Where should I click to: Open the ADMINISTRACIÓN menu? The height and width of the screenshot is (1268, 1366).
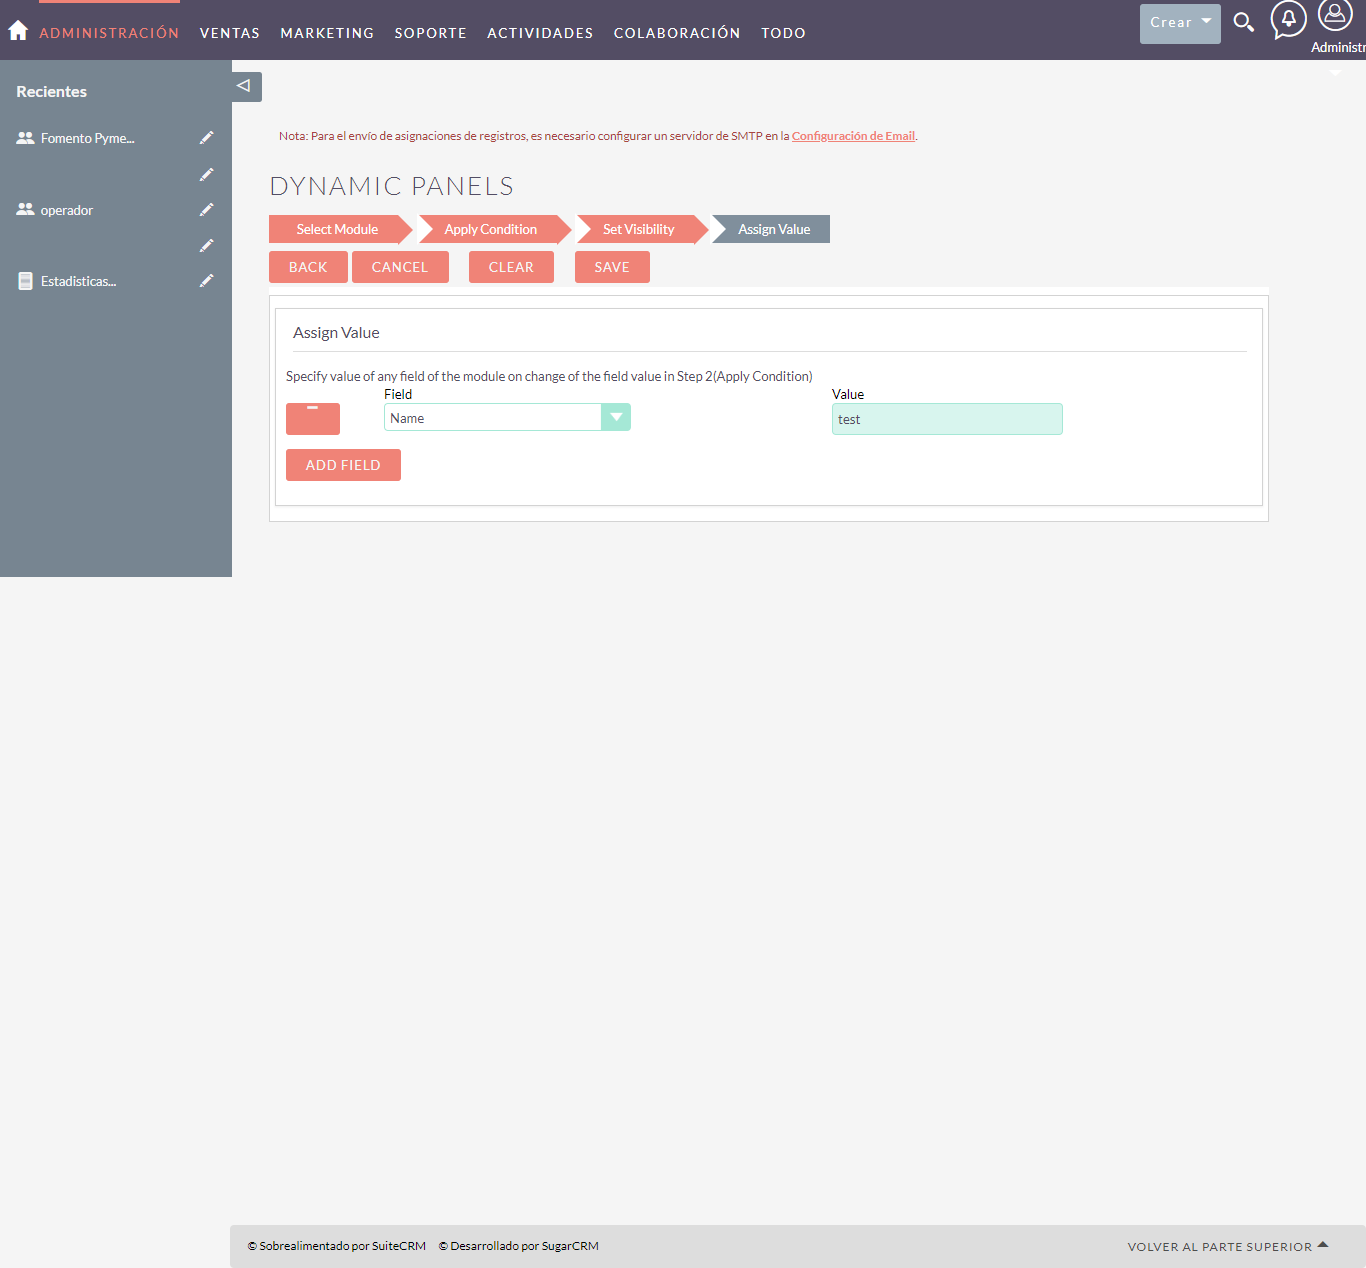tap(109, 33)
